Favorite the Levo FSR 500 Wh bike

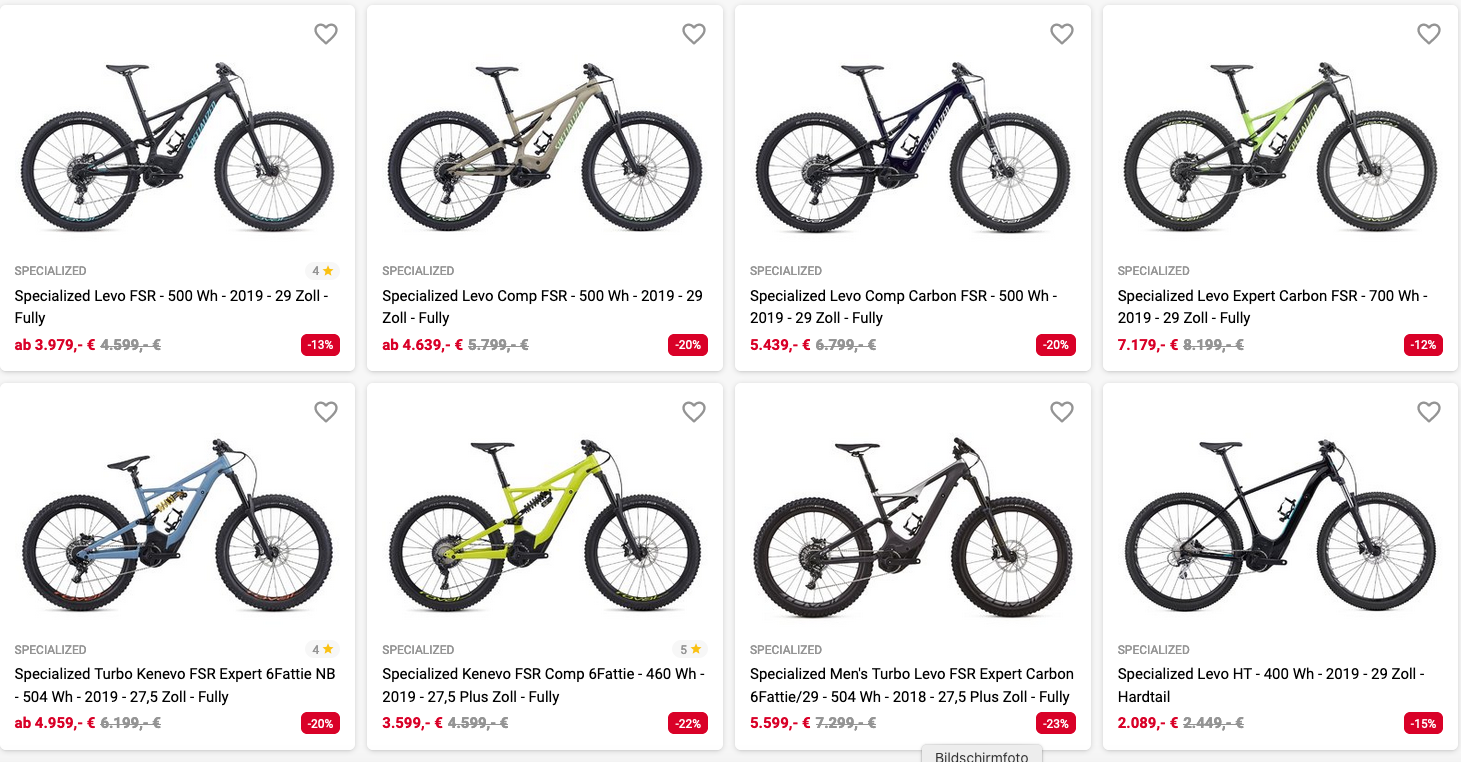[x=326, y=34]
